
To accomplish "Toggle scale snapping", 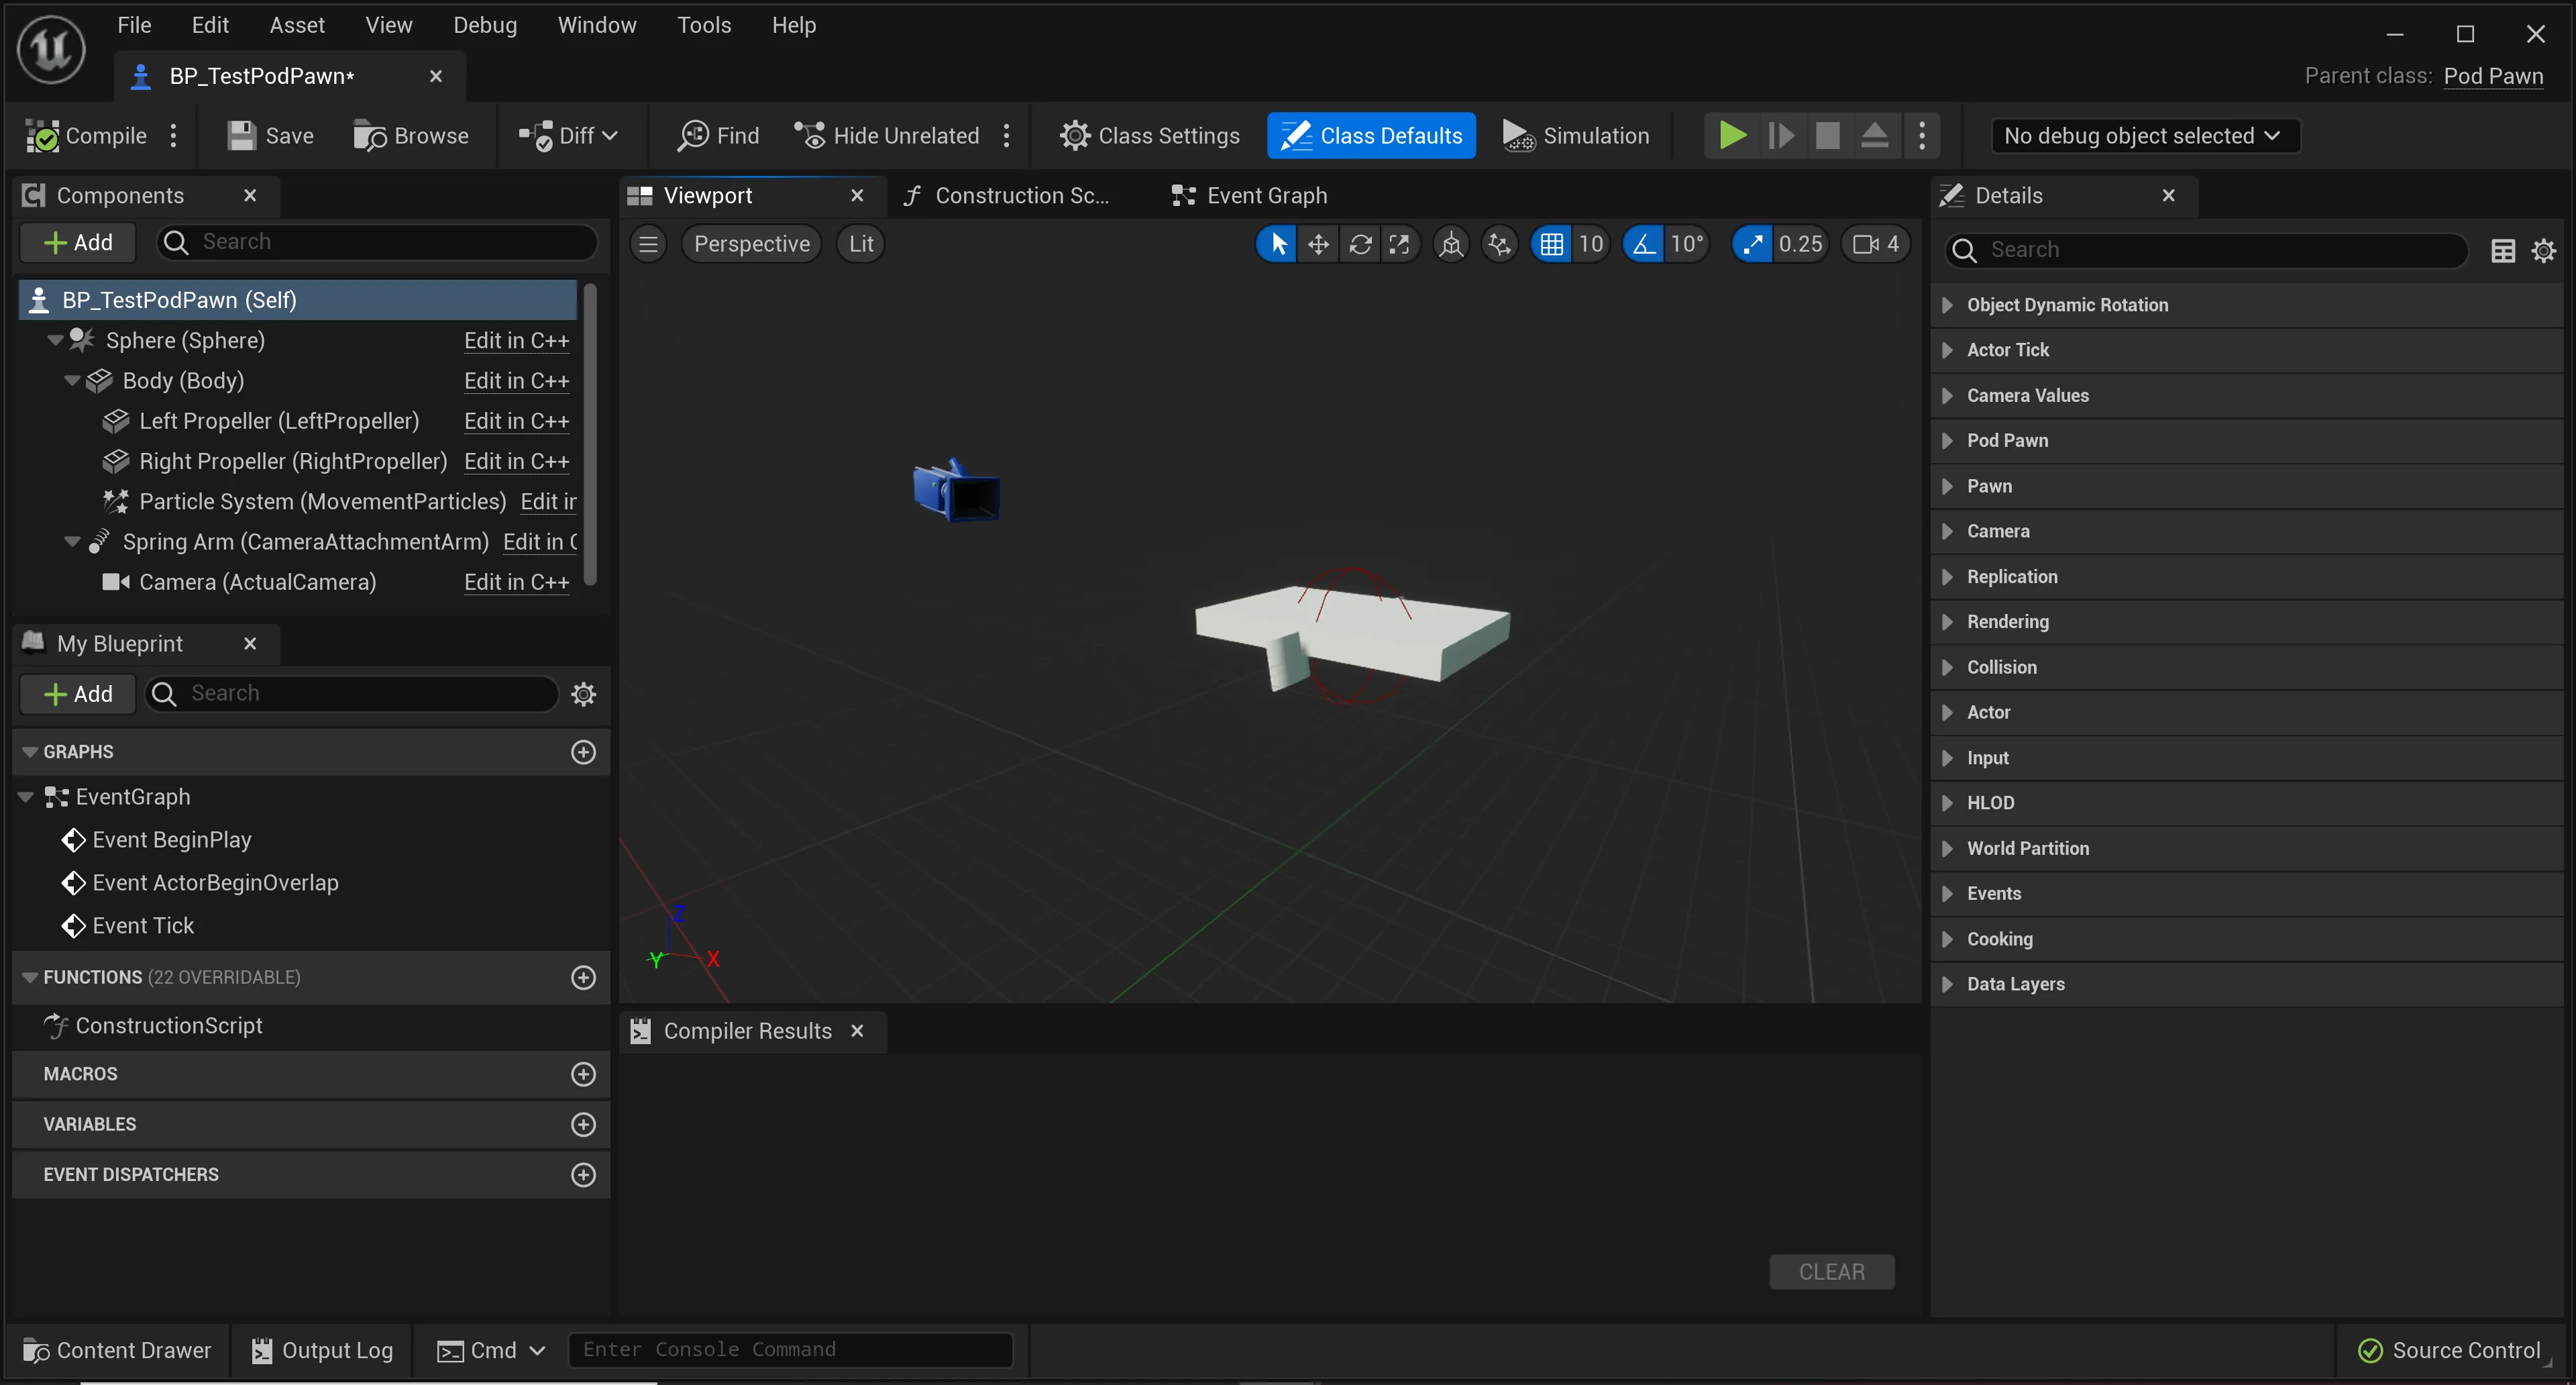I will [1752, 244].
